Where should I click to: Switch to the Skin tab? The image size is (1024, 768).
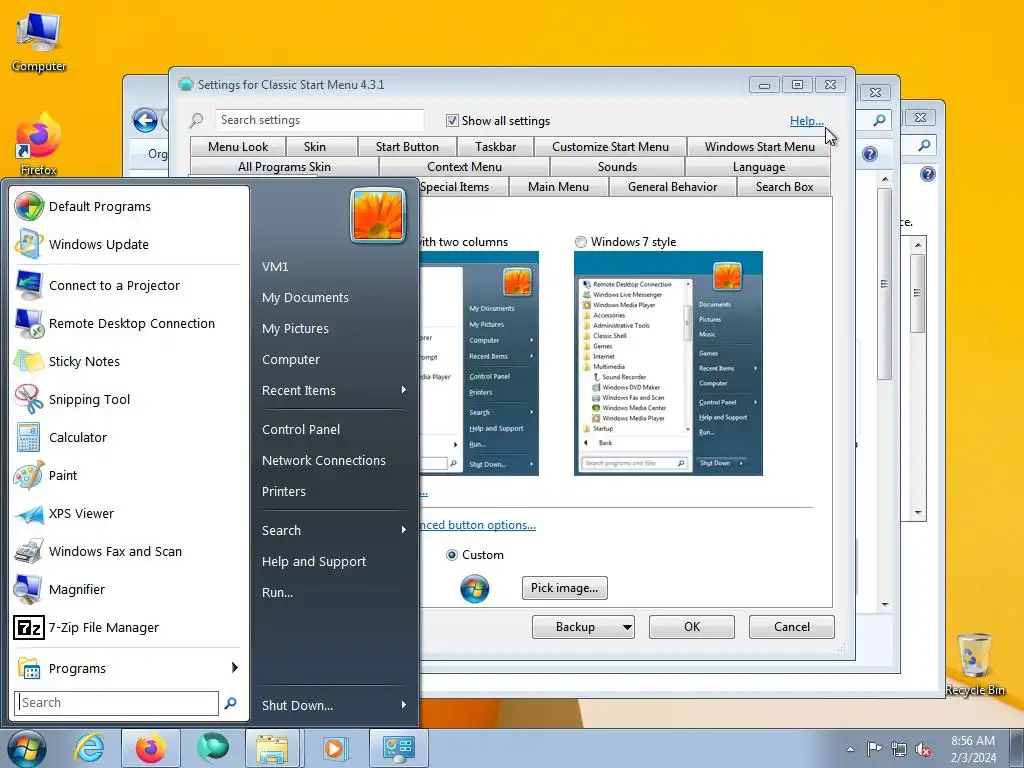click(314, 147)
